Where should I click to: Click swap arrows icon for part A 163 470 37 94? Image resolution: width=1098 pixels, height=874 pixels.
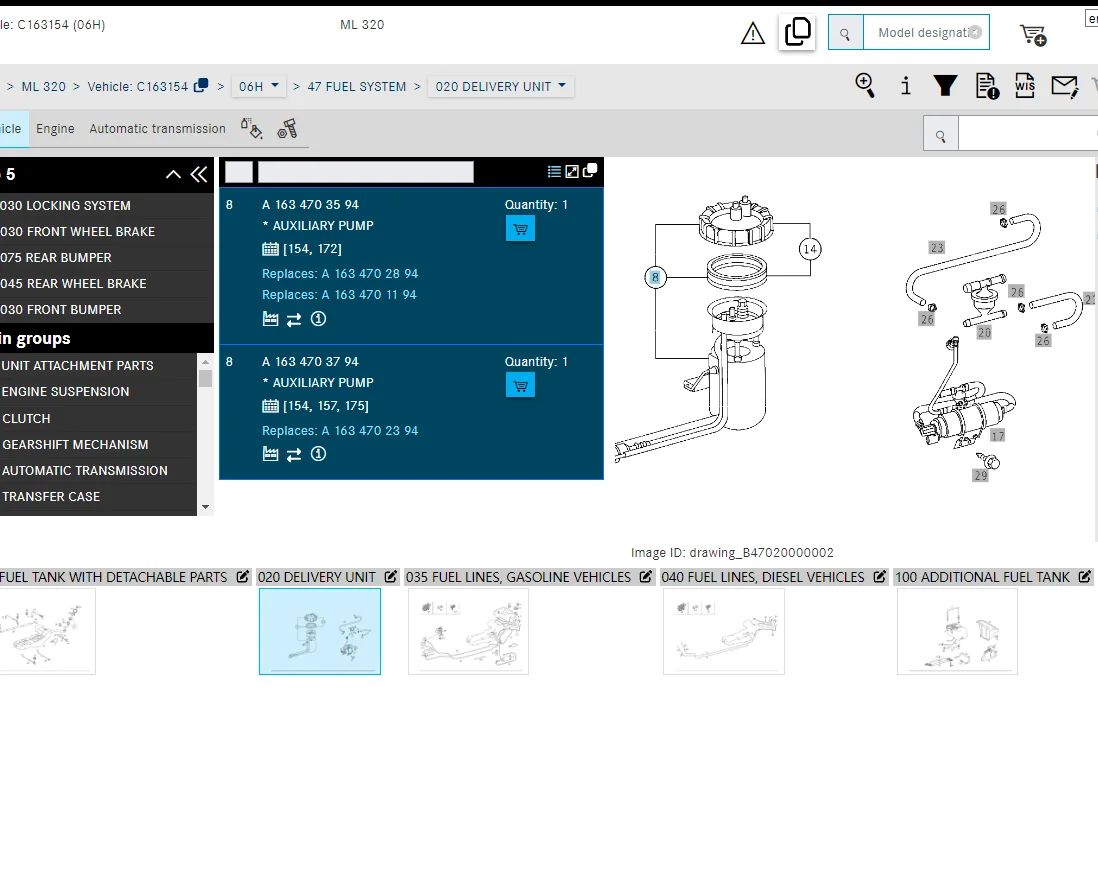[294, 455]
